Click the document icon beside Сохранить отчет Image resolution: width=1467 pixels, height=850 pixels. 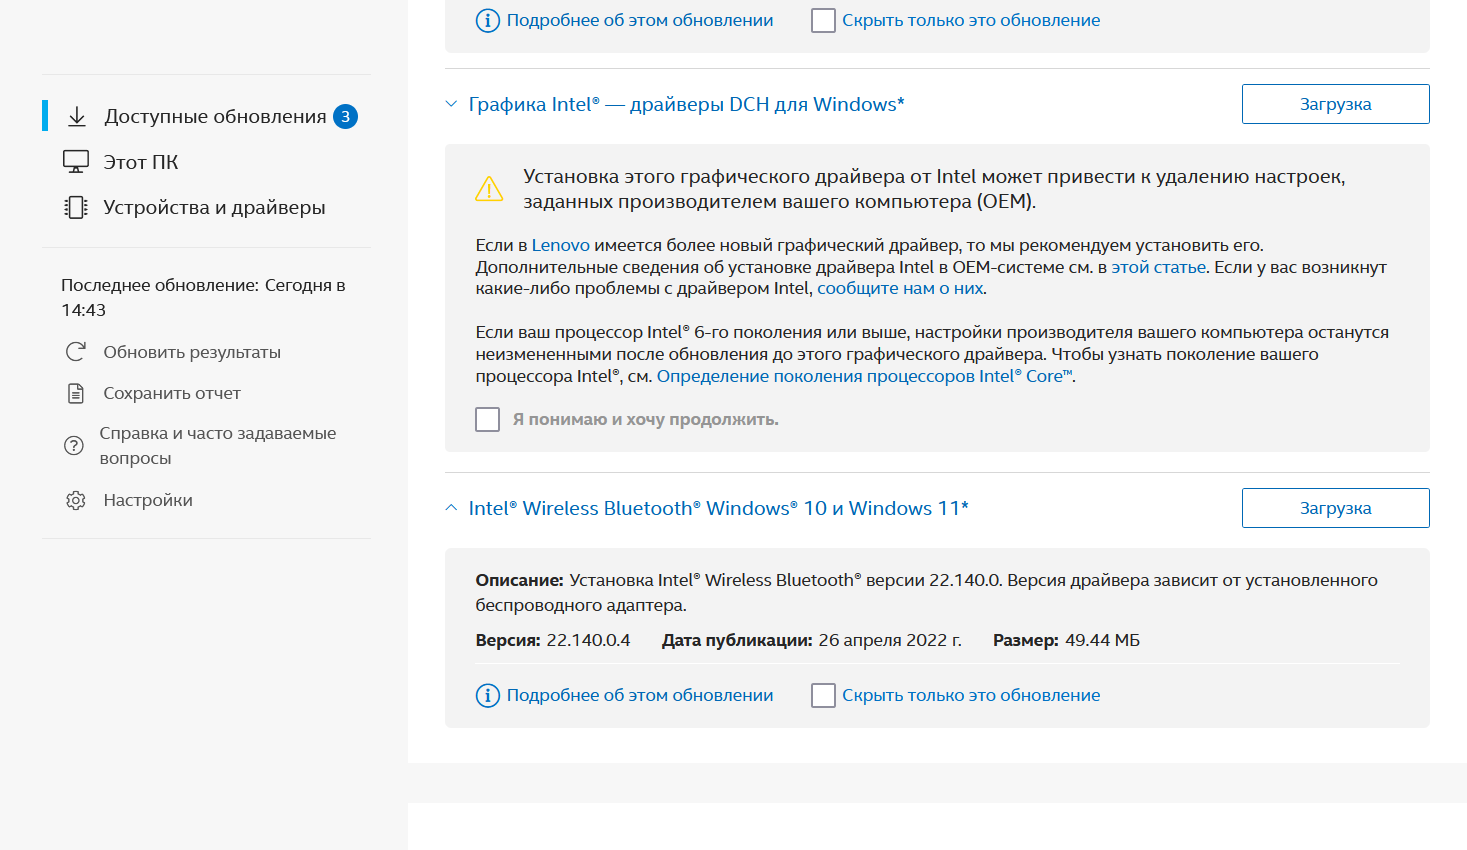pyautogui.click(x=75, y=393)
